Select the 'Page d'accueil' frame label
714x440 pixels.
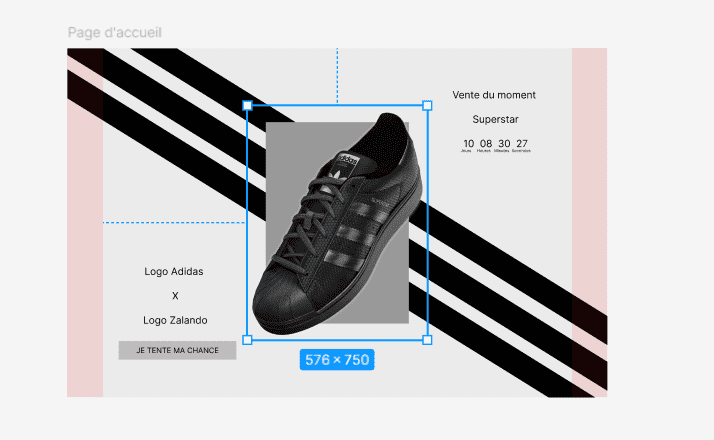(115, 33)
